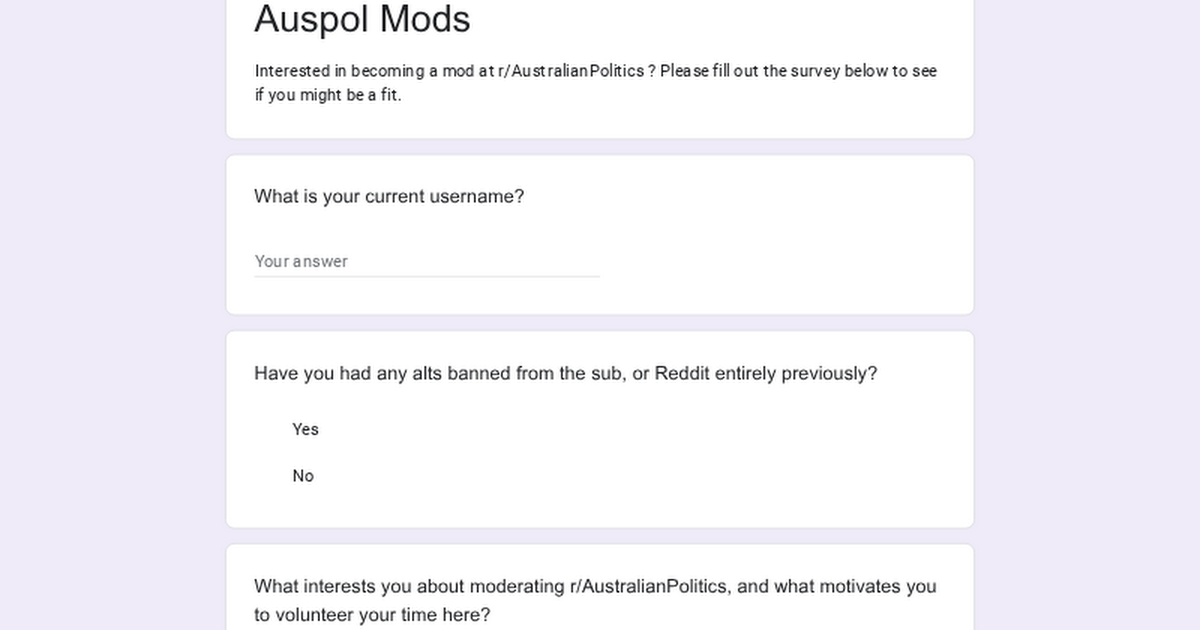Click the word 'Reddit' in the alts question
The height and width of the screenshot is (630, 1200).
pyautogui.click(x=682, y=374)
